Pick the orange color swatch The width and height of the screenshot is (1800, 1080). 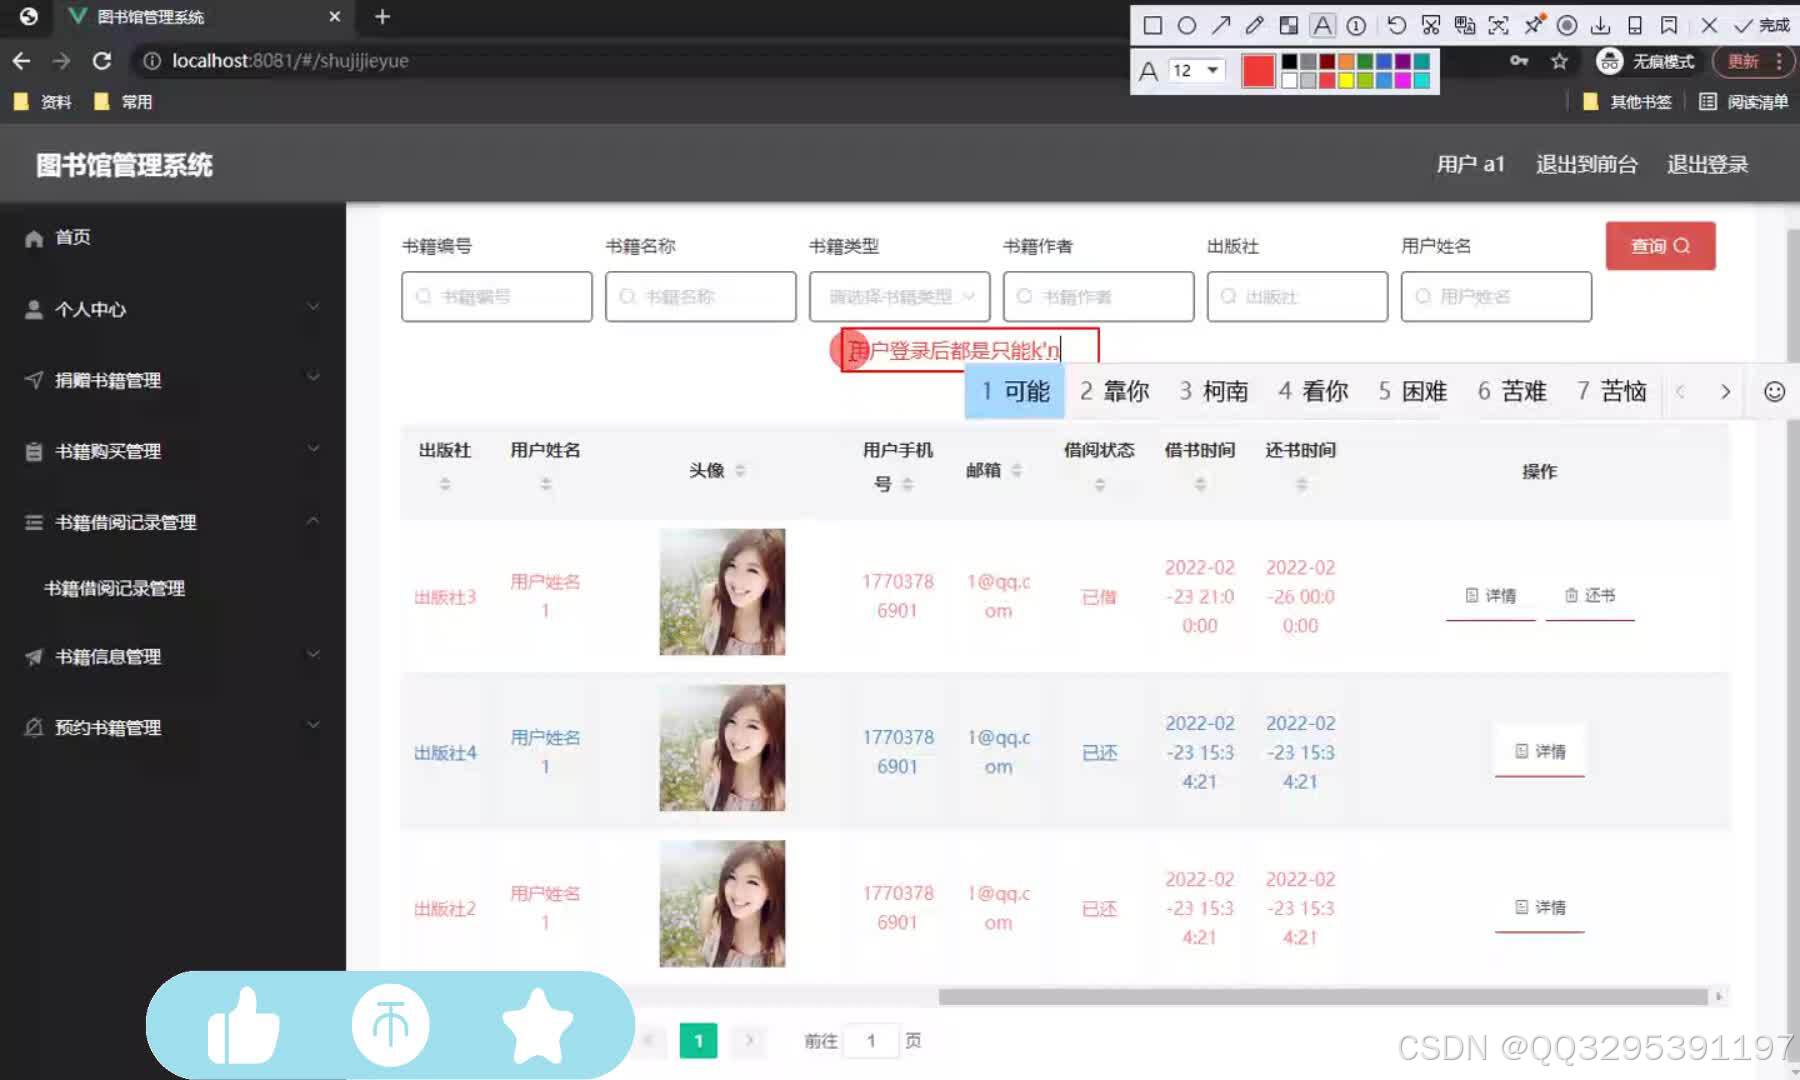coord(1346,62)
